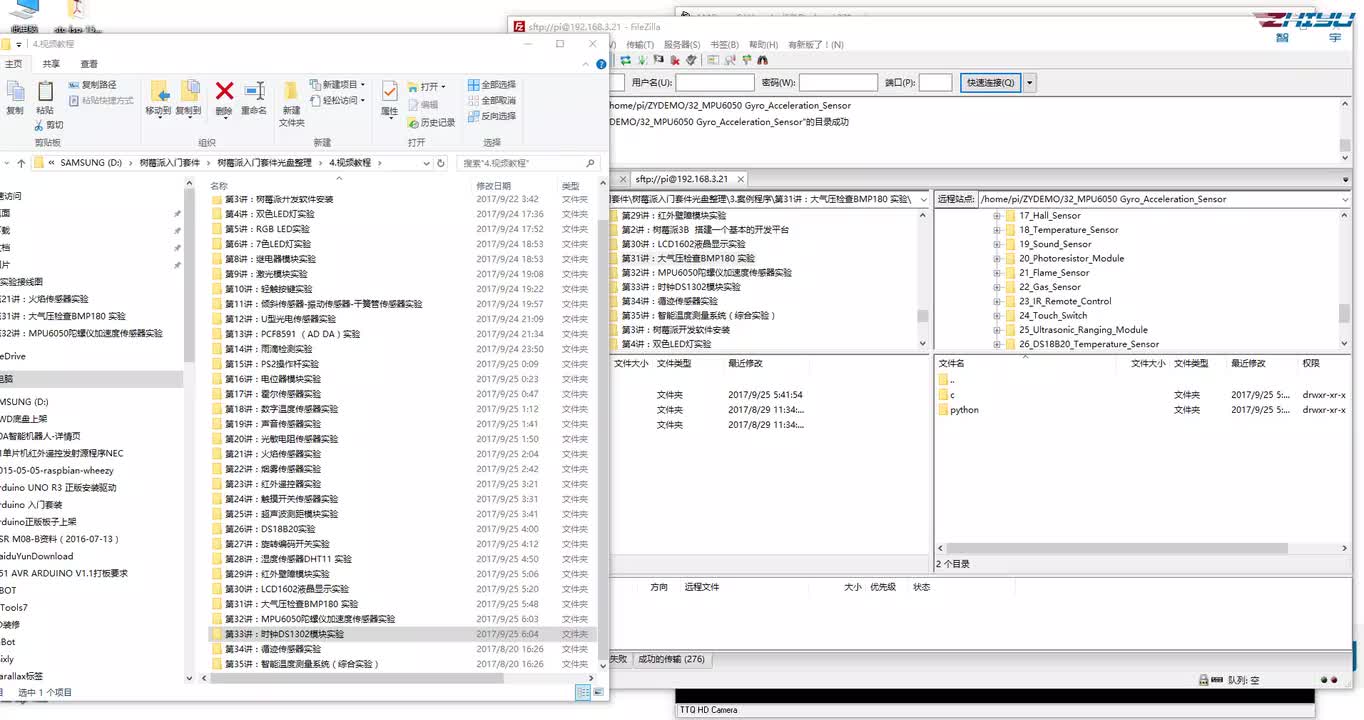Click FileZilla's process queue toolbar icon

(x=641, y=60)
